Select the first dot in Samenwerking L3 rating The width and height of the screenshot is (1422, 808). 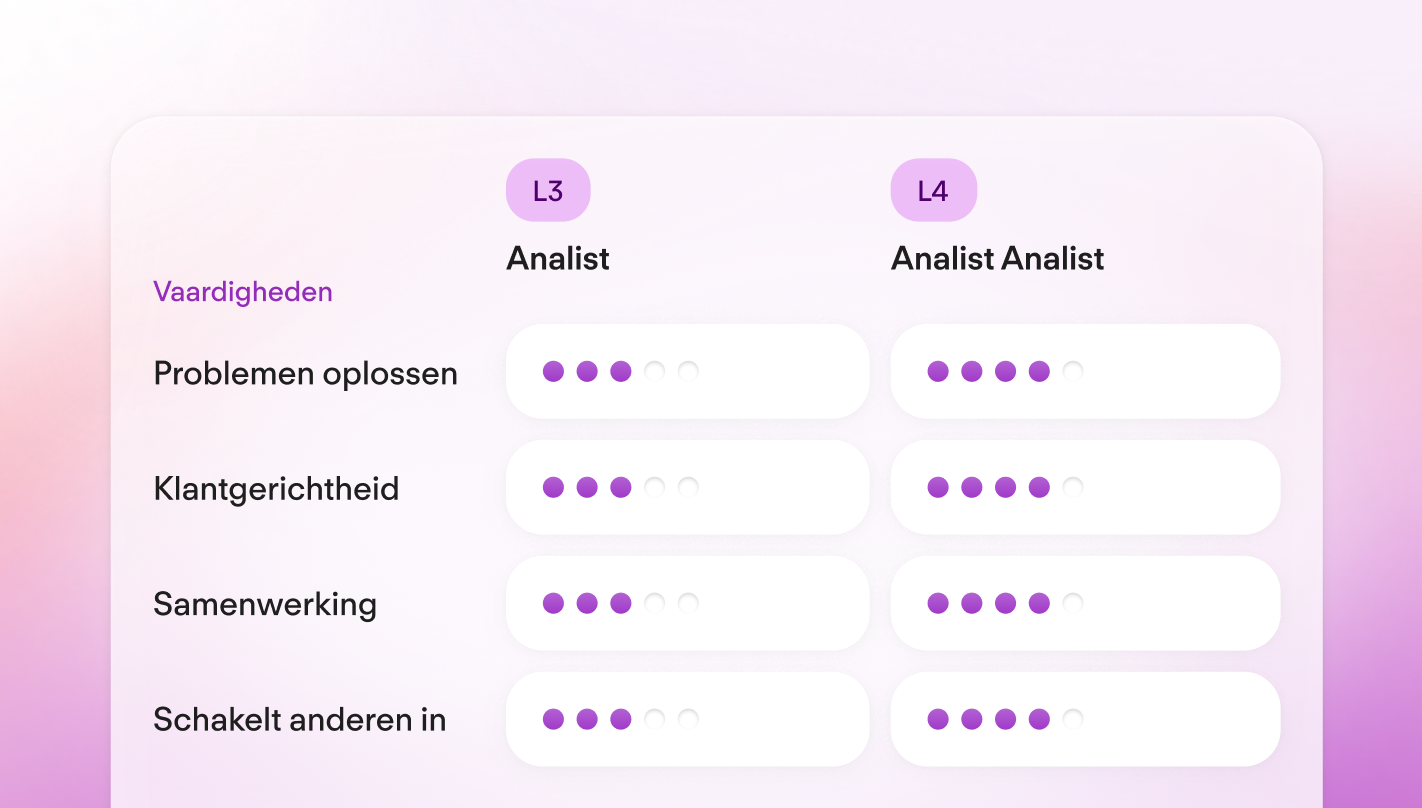[x=554, y=603]
